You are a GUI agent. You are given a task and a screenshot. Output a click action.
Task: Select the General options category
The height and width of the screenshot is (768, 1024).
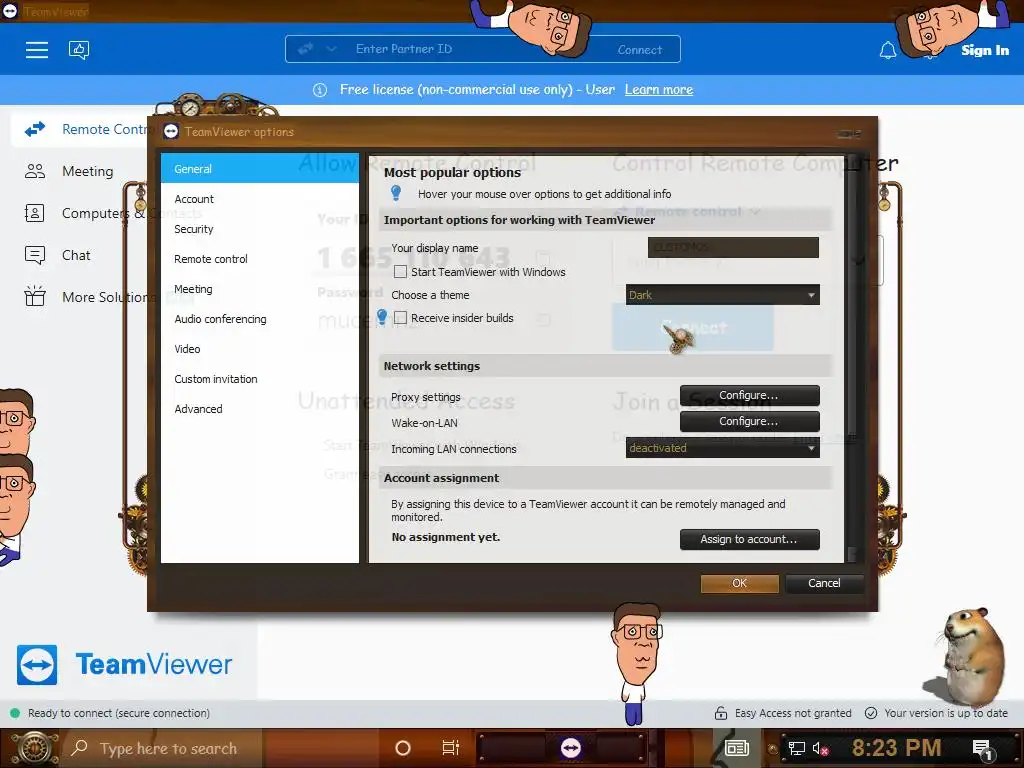[x=260, y=168]
